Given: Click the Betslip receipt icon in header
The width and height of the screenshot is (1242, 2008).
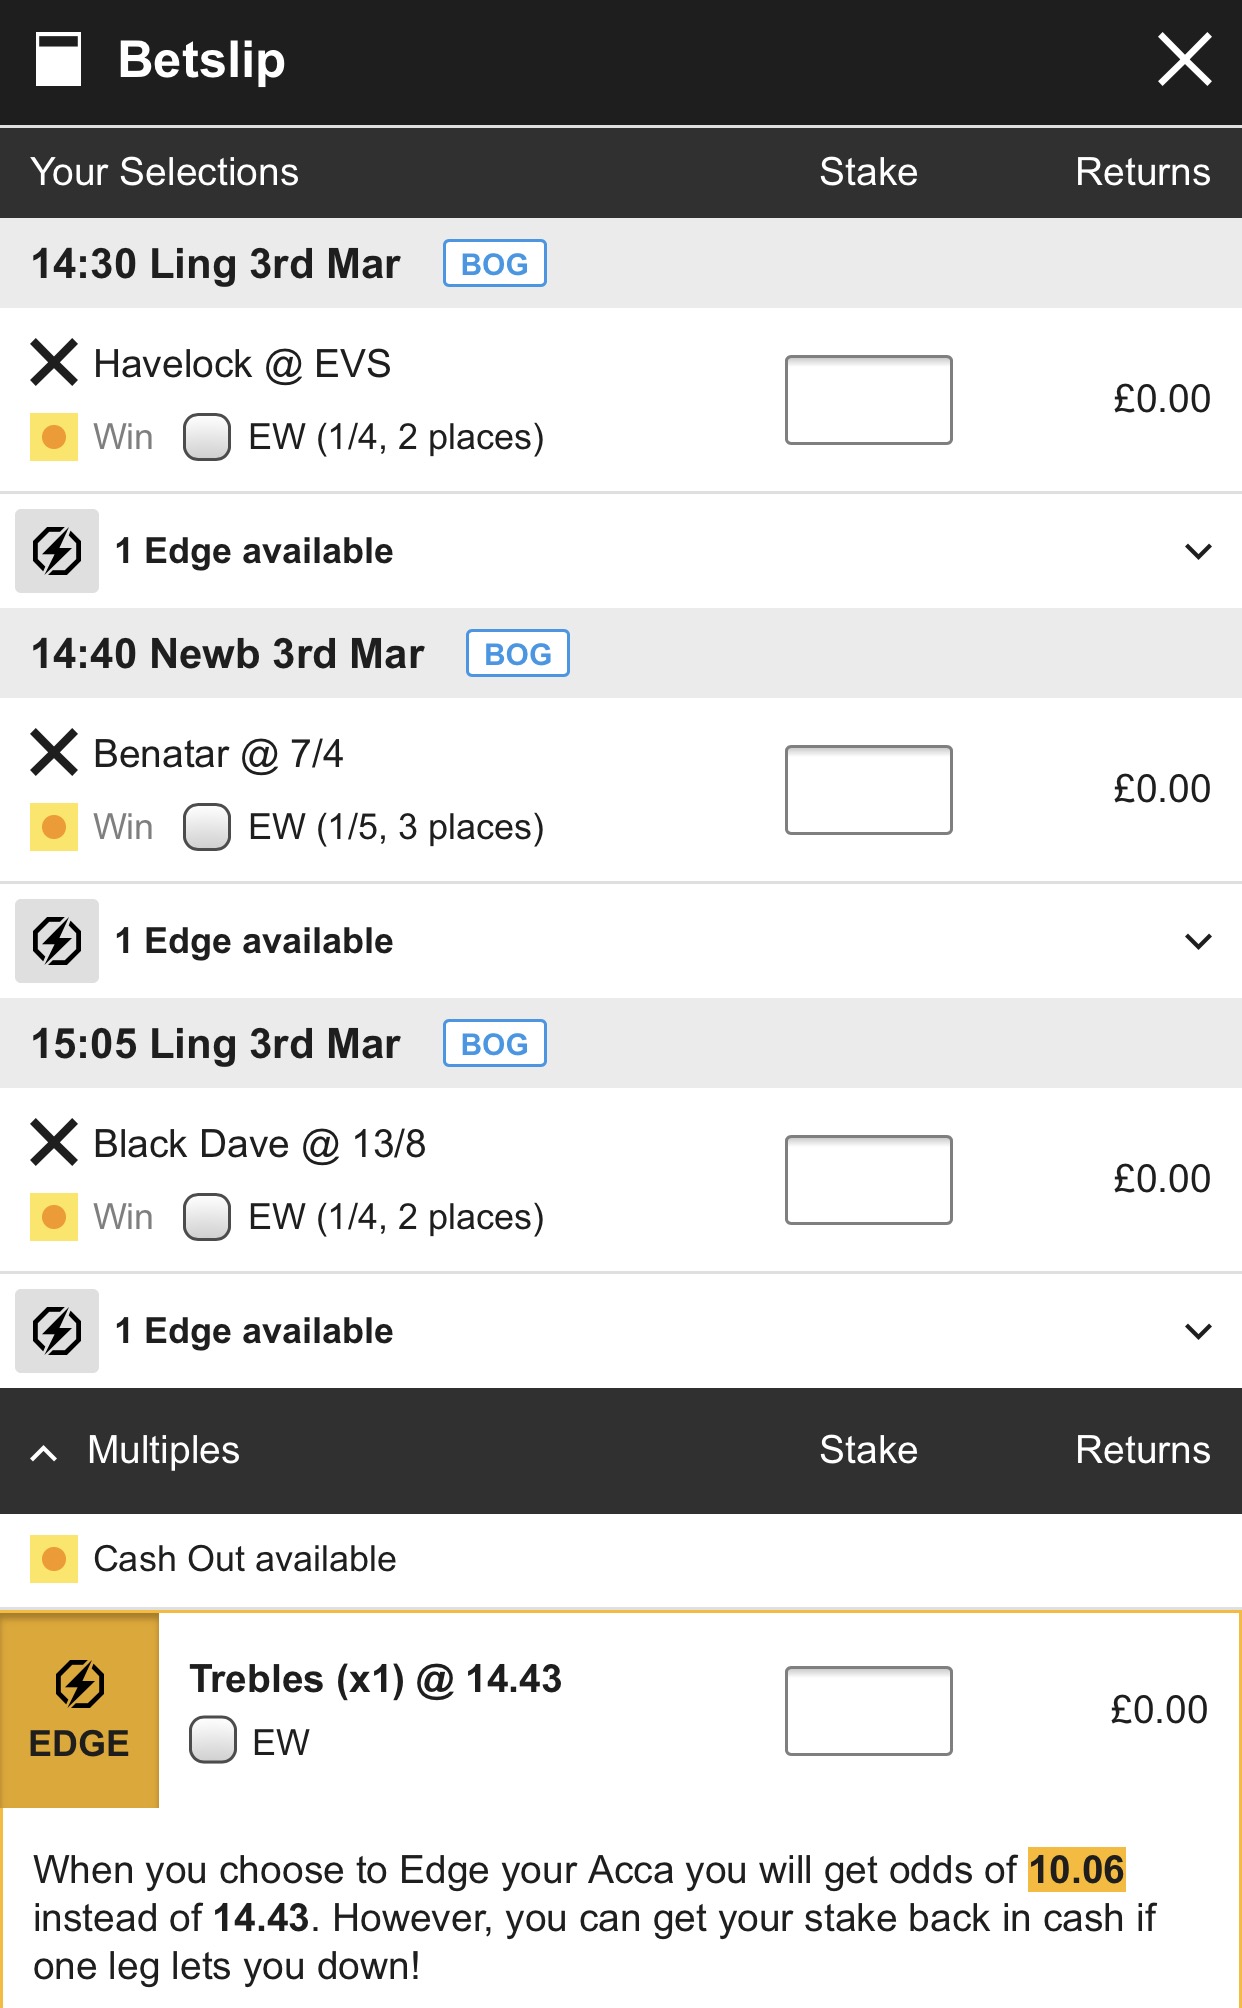Looking at the screenshot, I should tap(58, 60).
